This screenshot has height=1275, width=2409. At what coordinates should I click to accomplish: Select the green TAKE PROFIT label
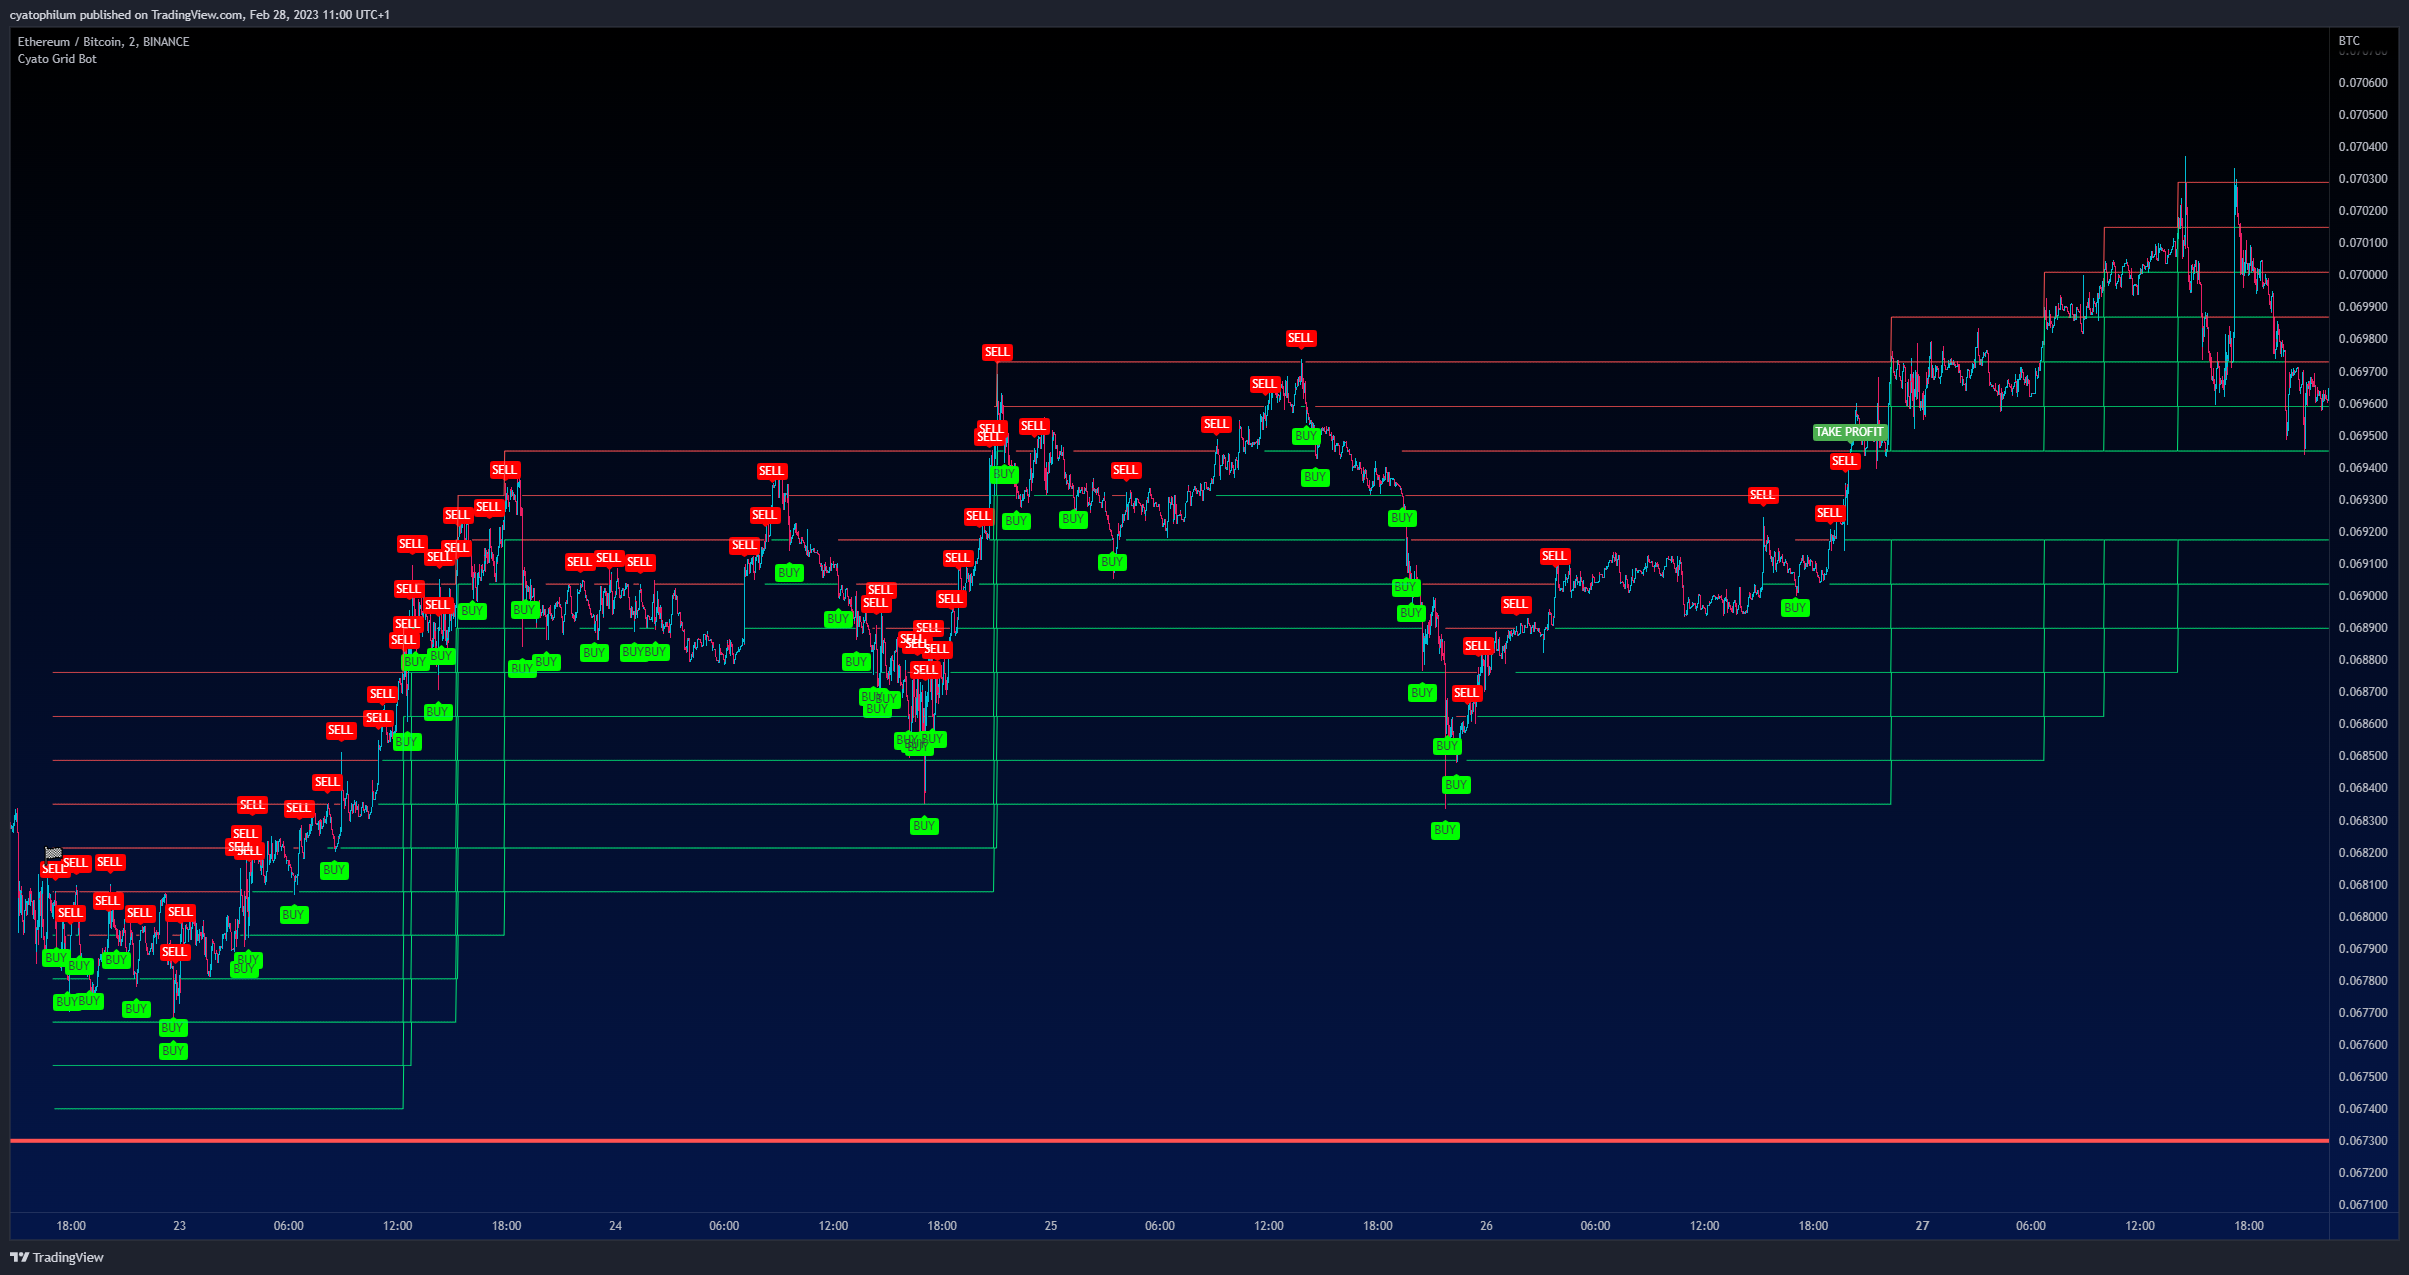1849,432
